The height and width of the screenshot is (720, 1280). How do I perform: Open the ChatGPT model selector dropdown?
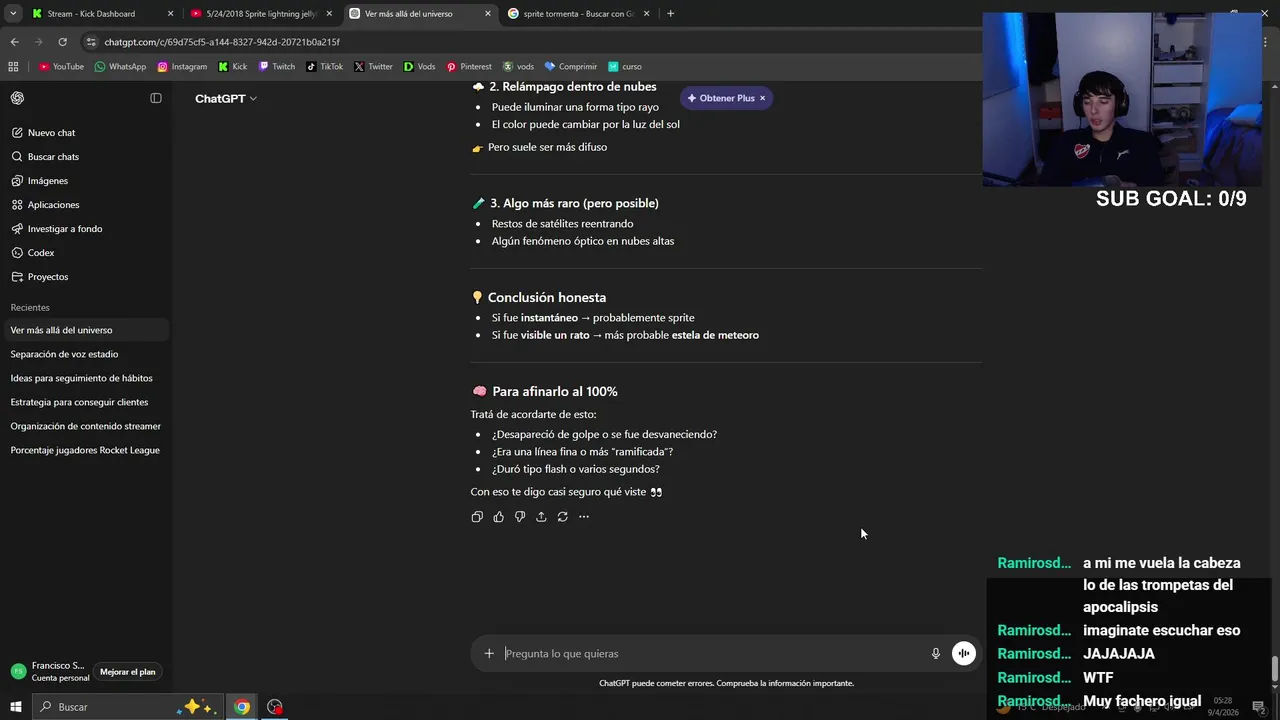click(226, 98)
